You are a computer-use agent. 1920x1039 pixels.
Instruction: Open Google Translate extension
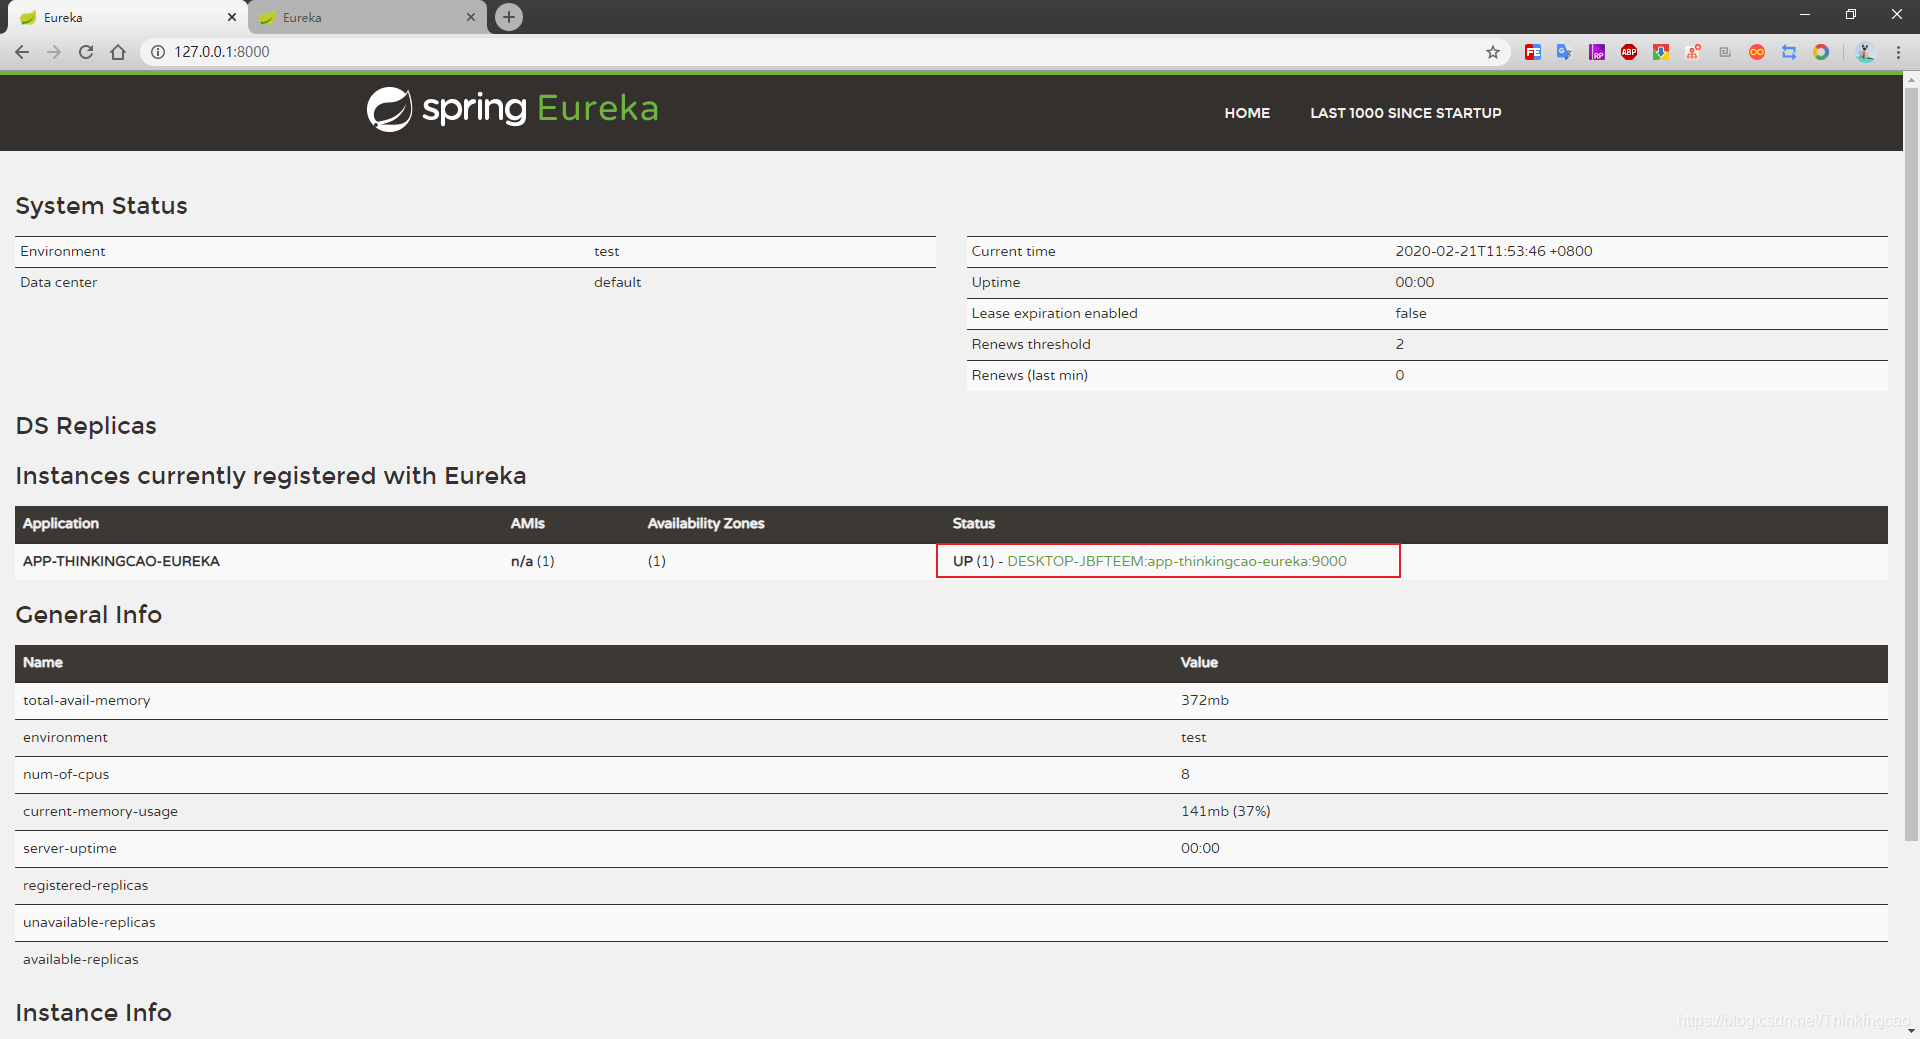[x=1565, y=52]
